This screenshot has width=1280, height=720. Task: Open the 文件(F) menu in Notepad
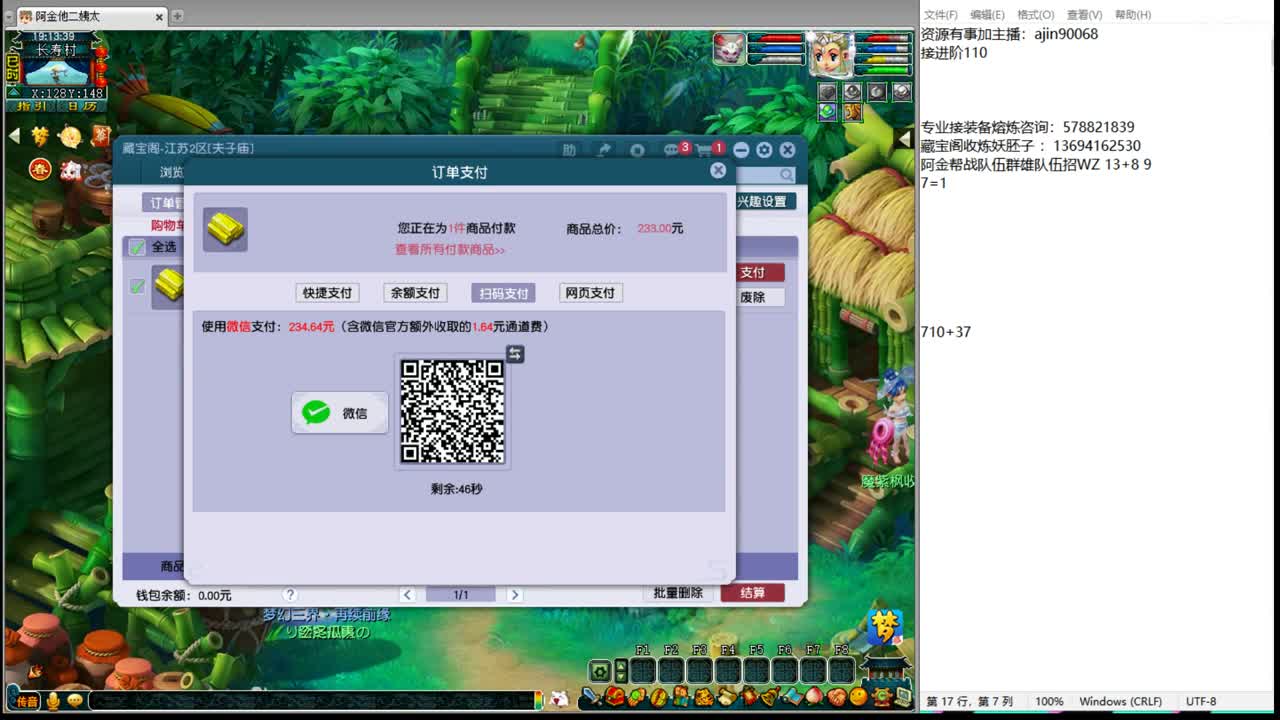pos(941,15)
